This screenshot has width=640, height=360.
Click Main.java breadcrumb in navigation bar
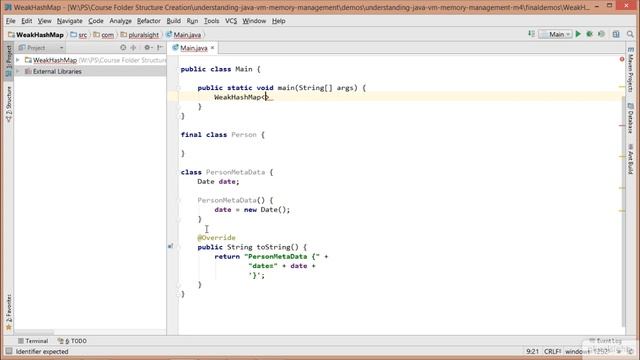click(184, 35)
